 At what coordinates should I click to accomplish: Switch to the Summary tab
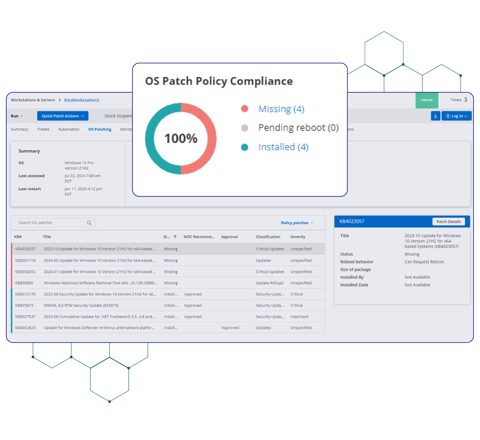coord(19,129)
